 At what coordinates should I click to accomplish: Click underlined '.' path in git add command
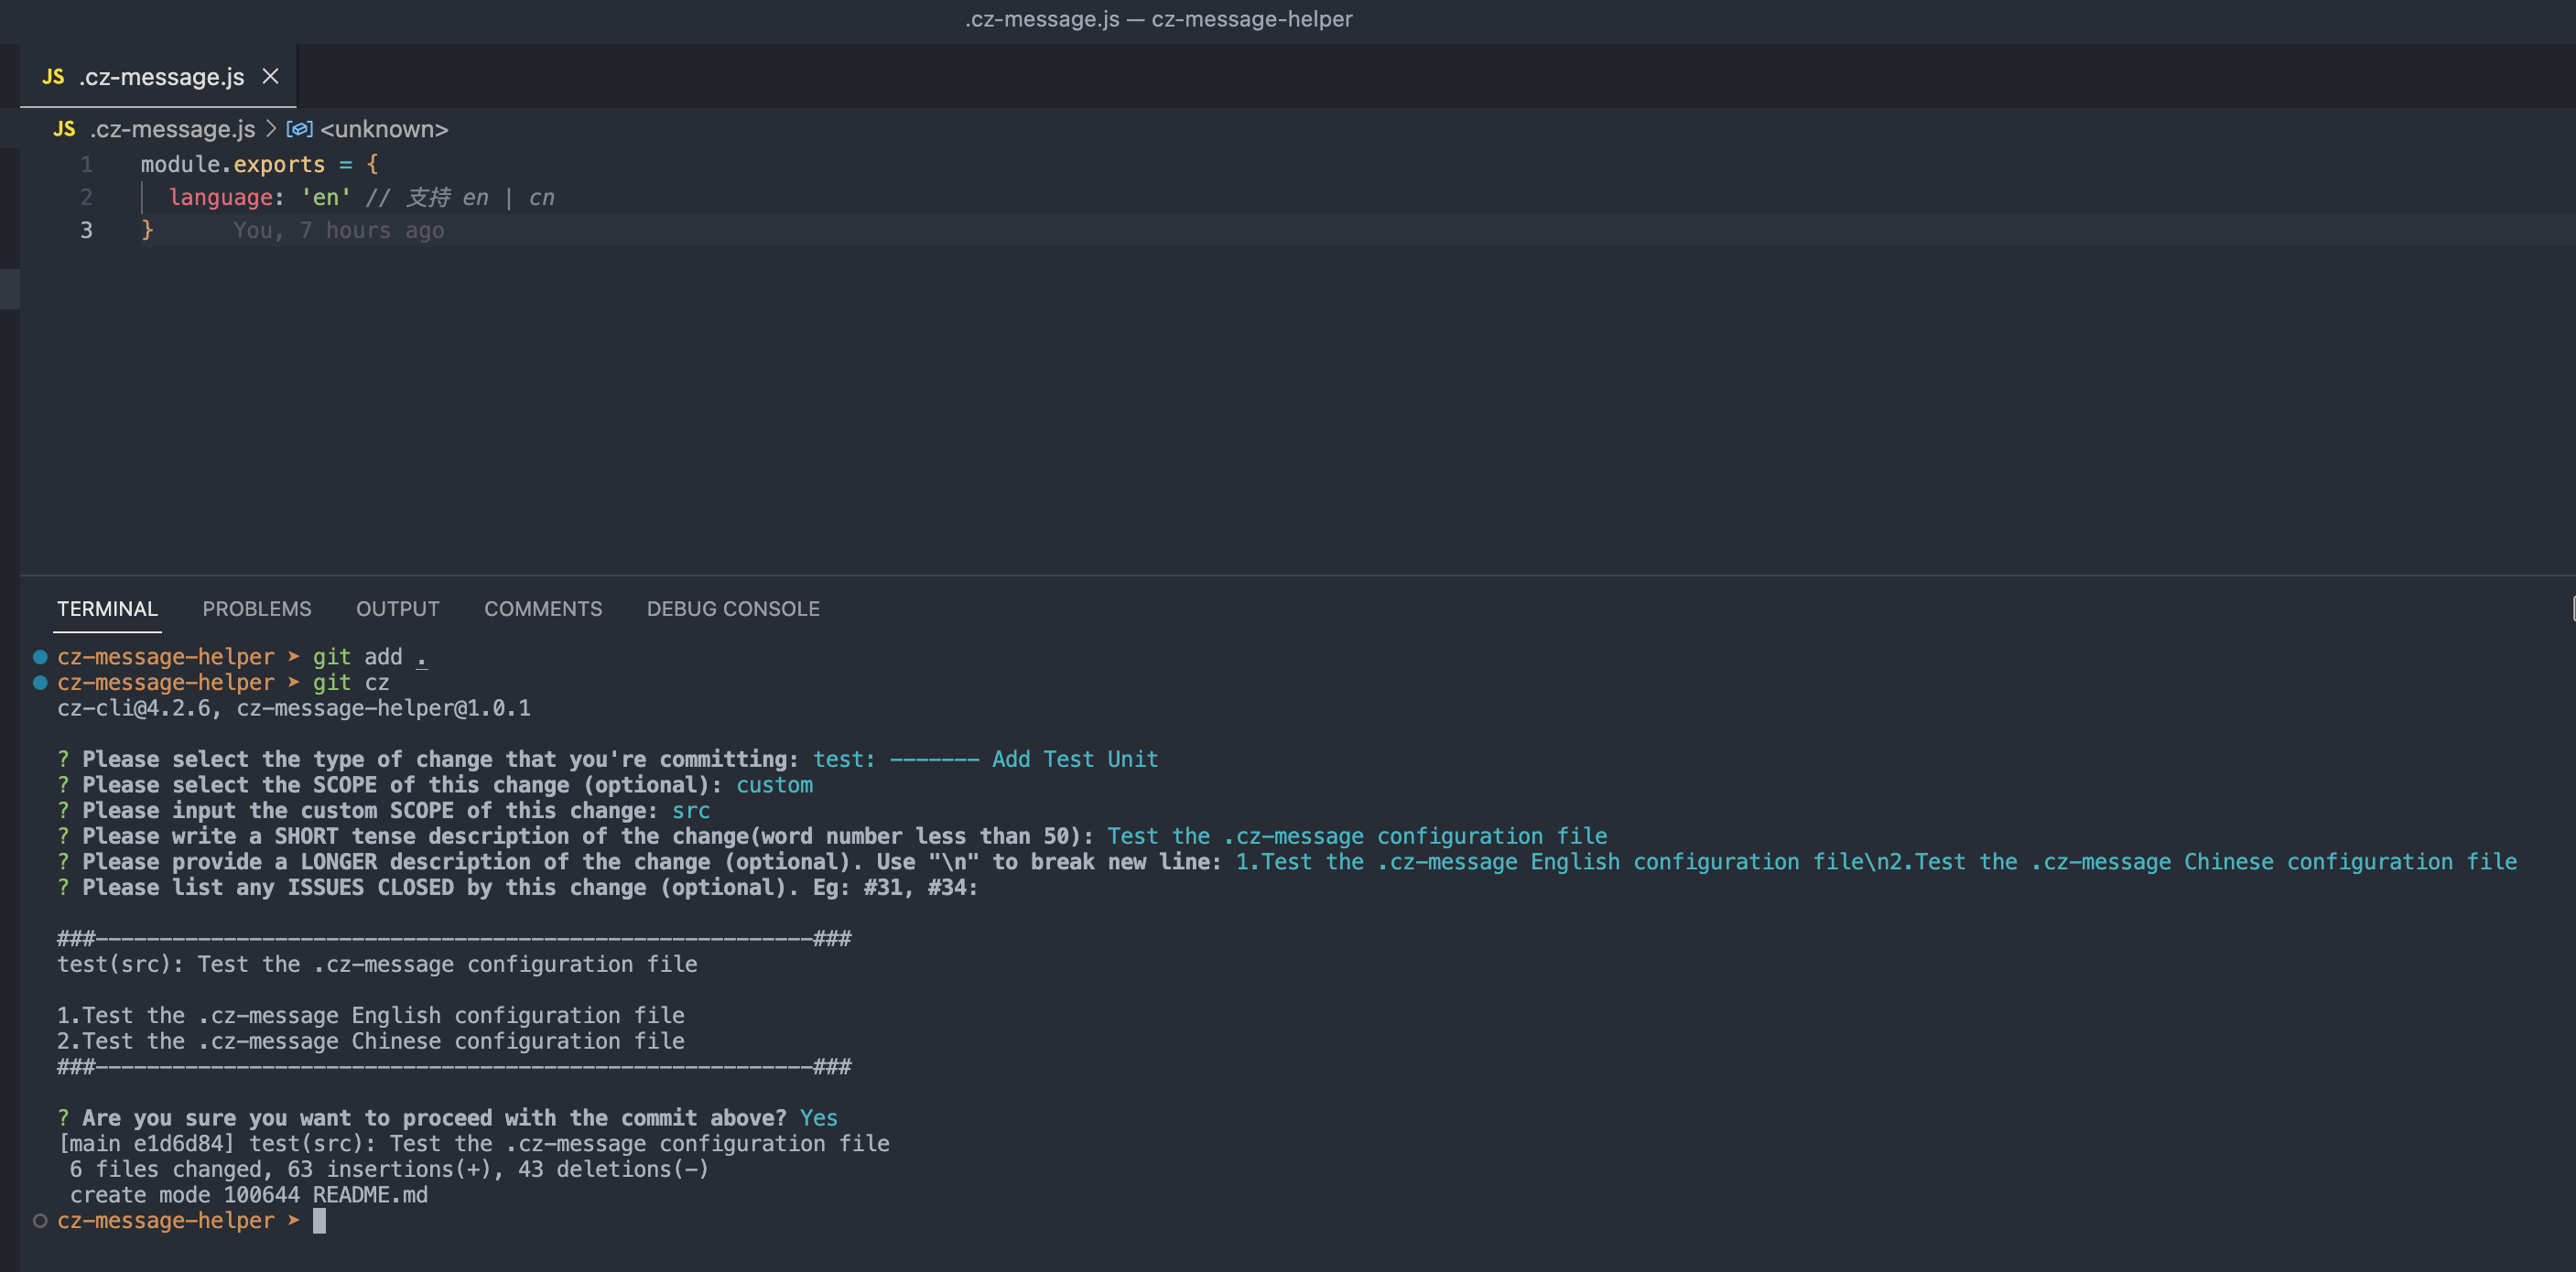click(x=421, y=658)
